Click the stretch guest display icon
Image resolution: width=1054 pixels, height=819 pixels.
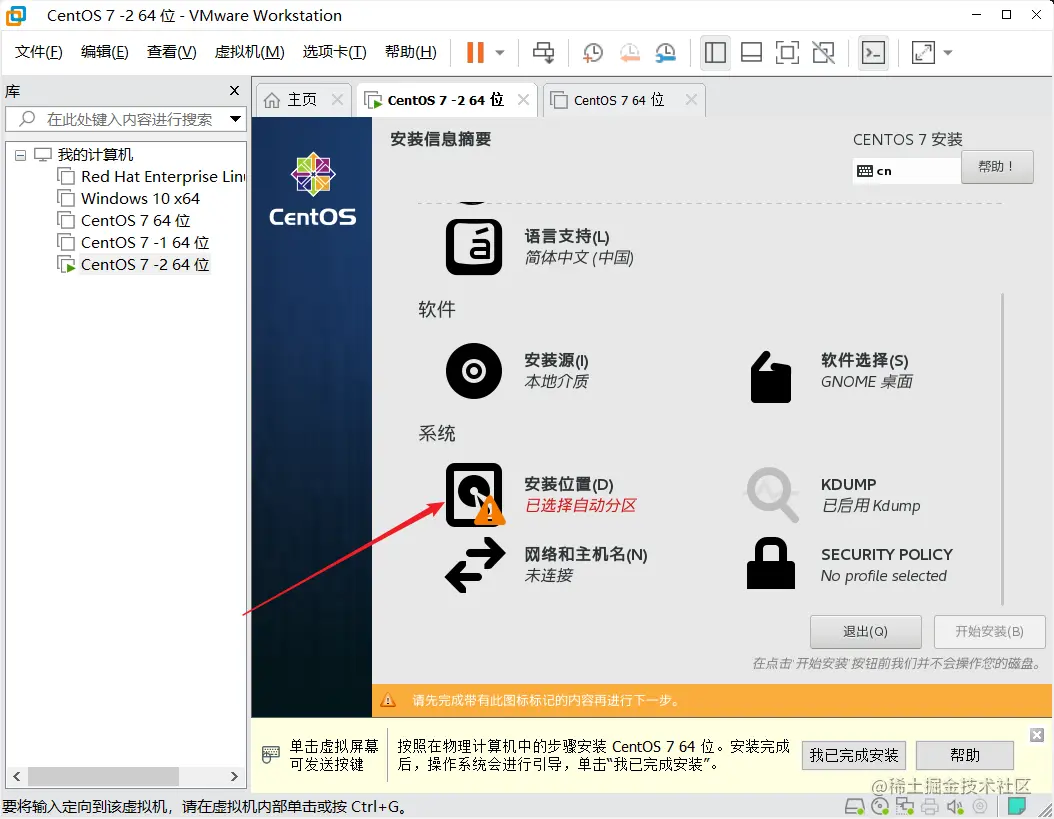point(923,52)
